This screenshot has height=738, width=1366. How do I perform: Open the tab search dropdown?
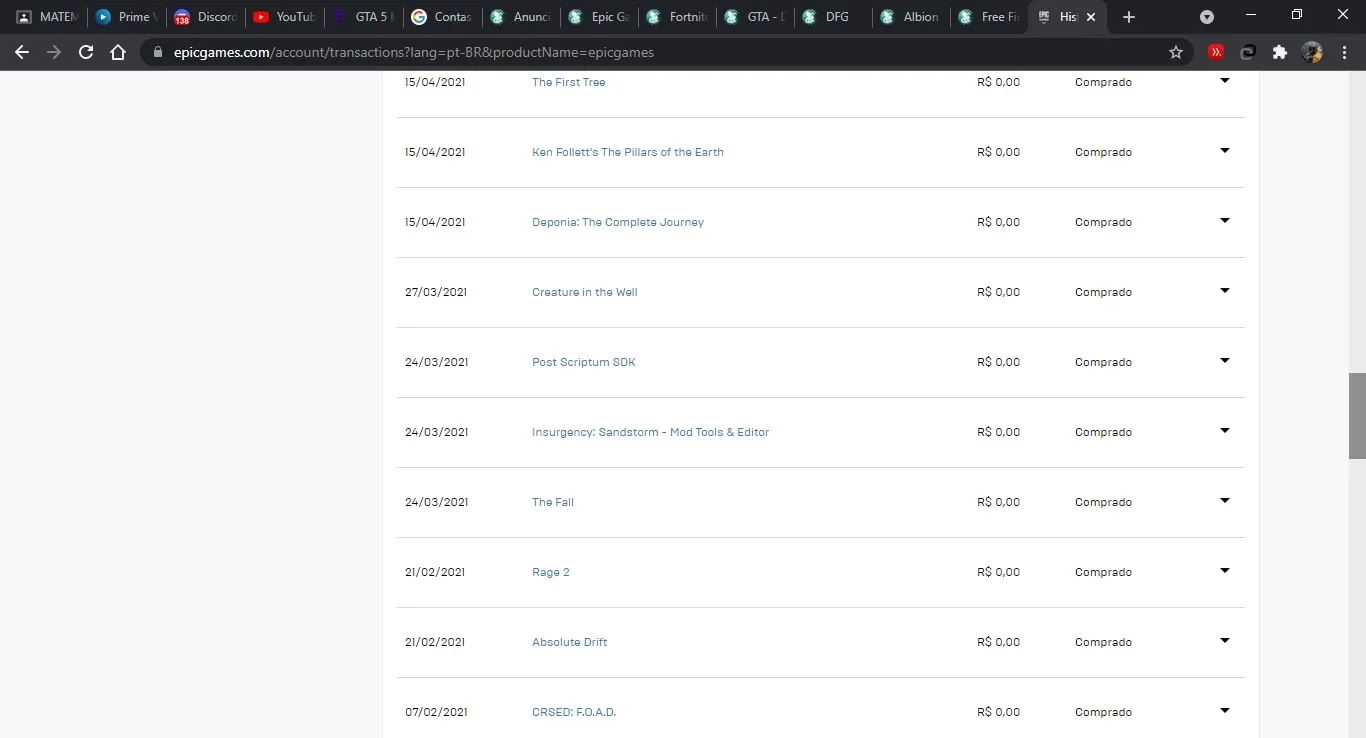click(1207, 17)
